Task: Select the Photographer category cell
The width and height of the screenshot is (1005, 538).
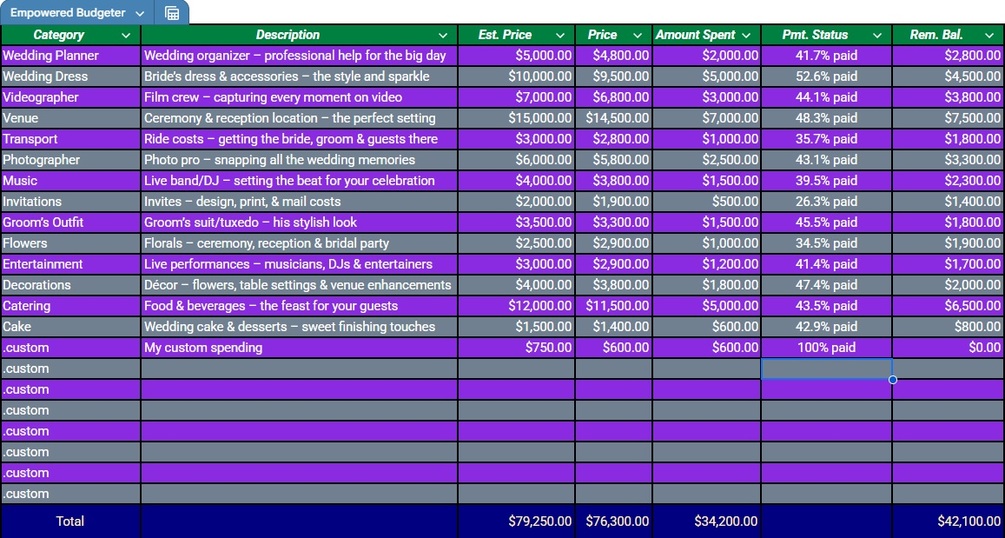Action: pyautogui.click(x=71, y=160)
